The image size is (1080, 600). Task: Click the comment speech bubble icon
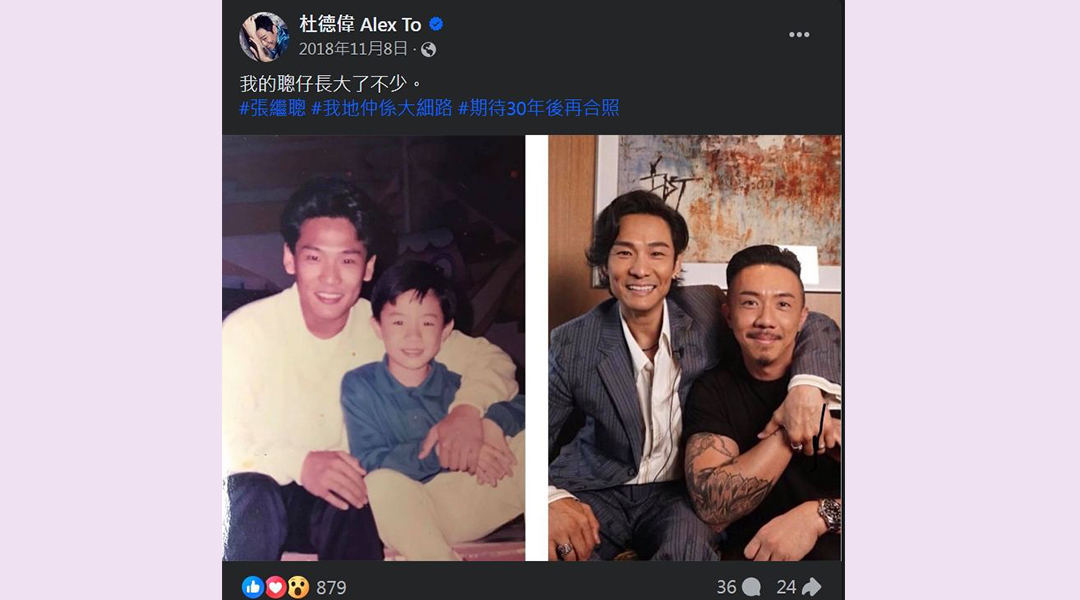[751, 587]
